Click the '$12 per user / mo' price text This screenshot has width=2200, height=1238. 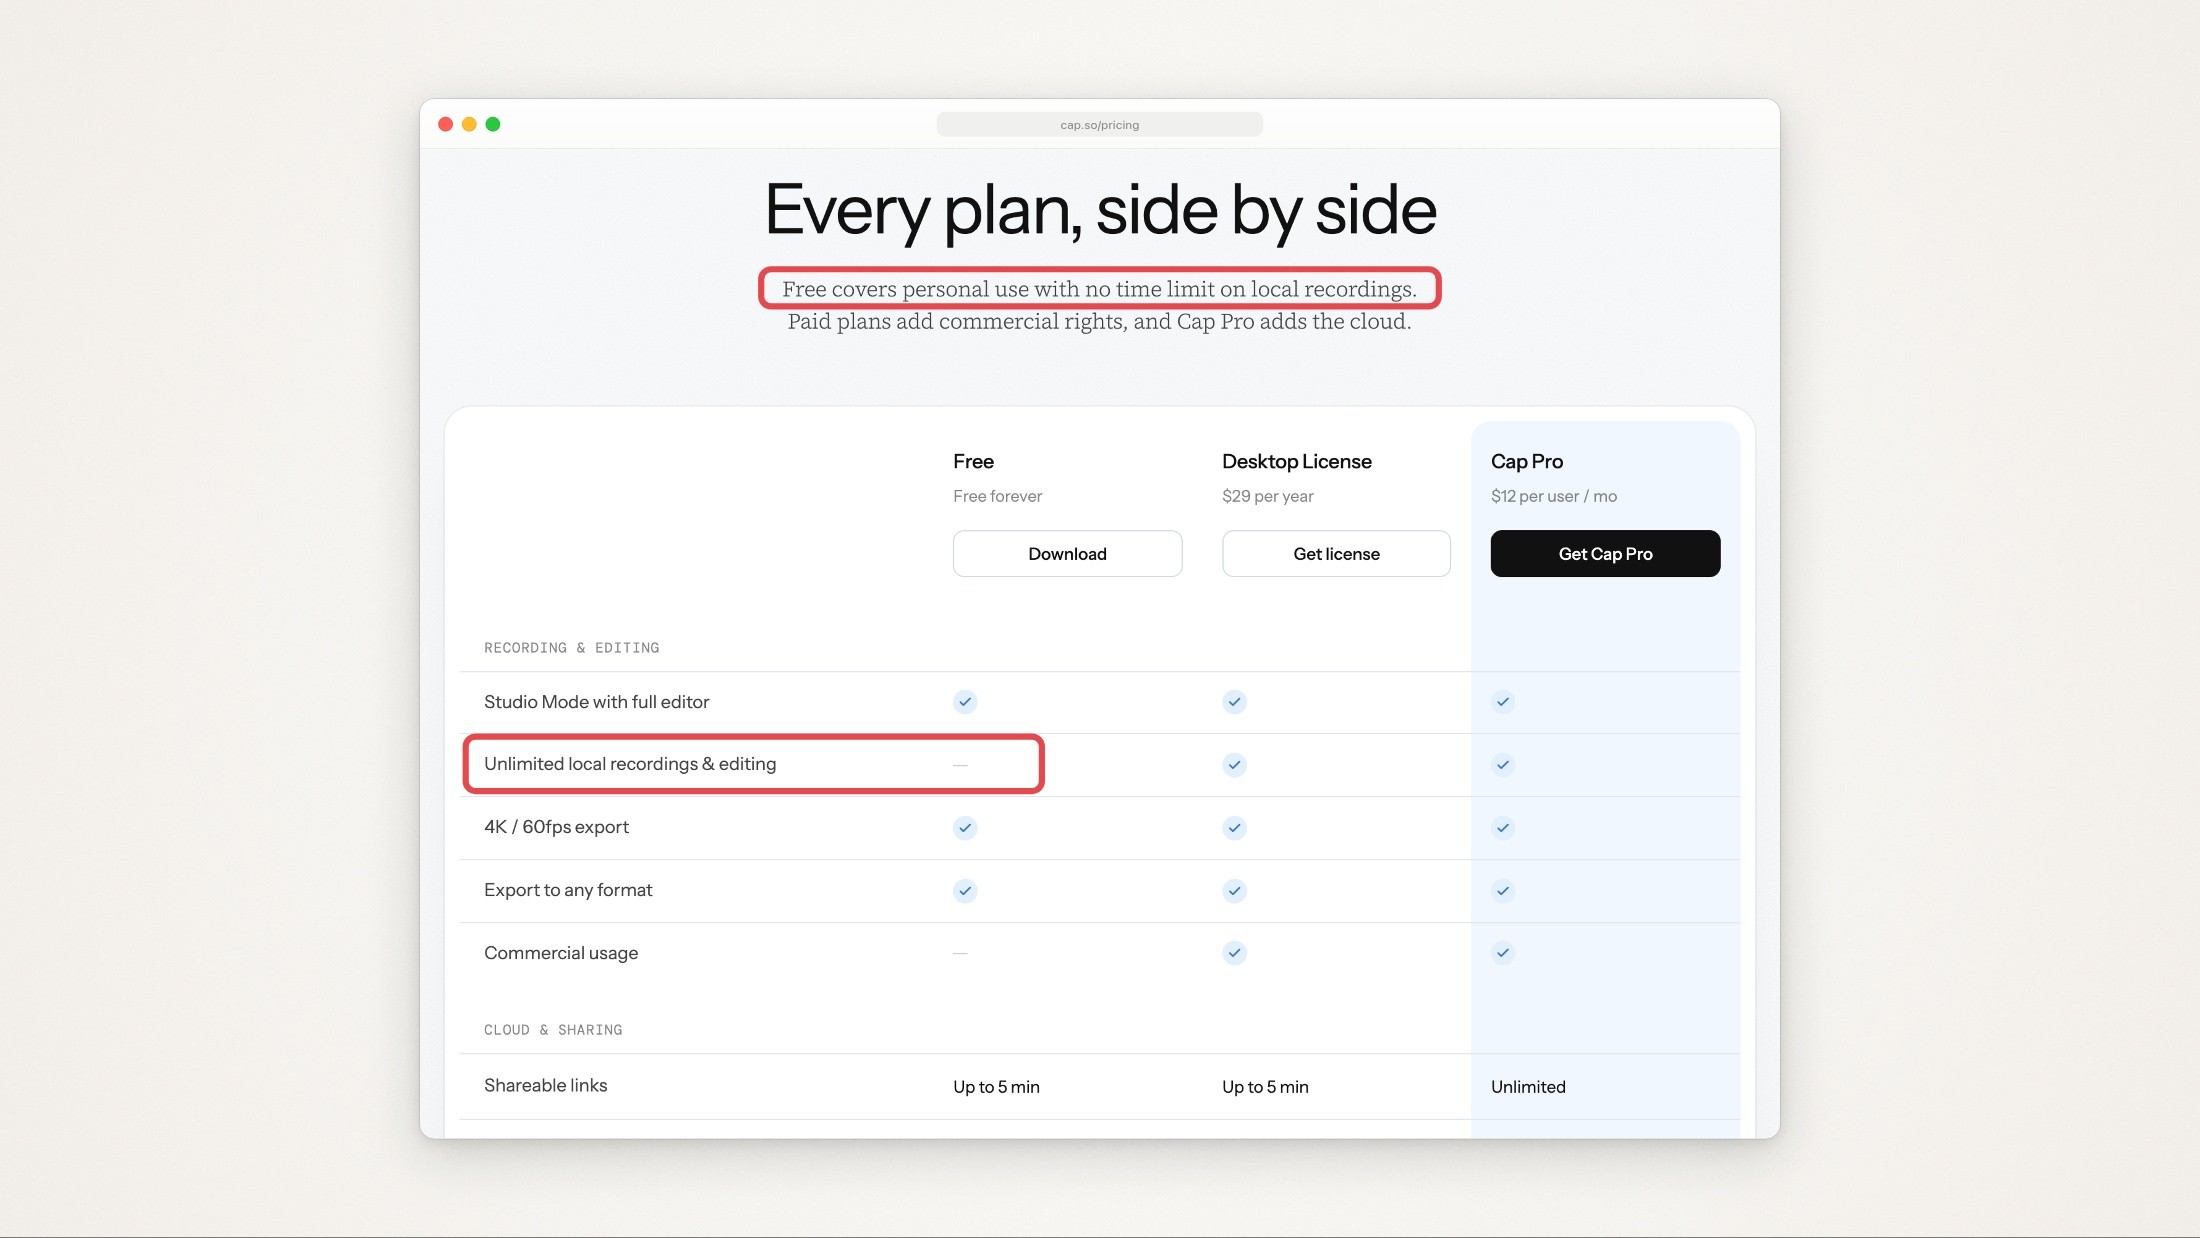tap(1554, 496)
